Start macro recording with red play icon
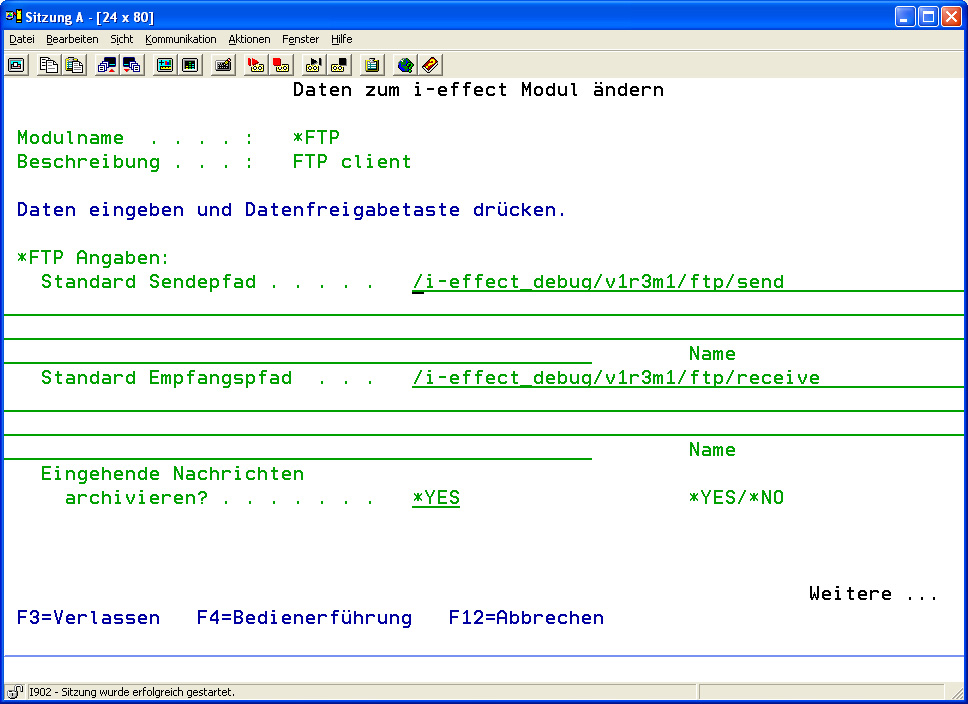Screen dimensions: 968x704 point(255,65)
